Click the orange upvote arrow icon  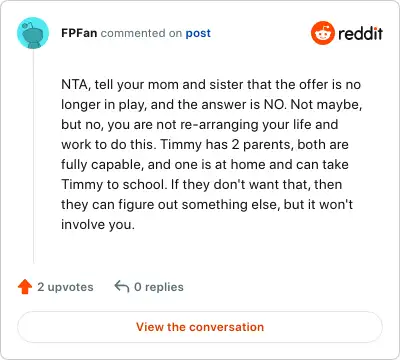pyautogui.click(x=25, y=287)
